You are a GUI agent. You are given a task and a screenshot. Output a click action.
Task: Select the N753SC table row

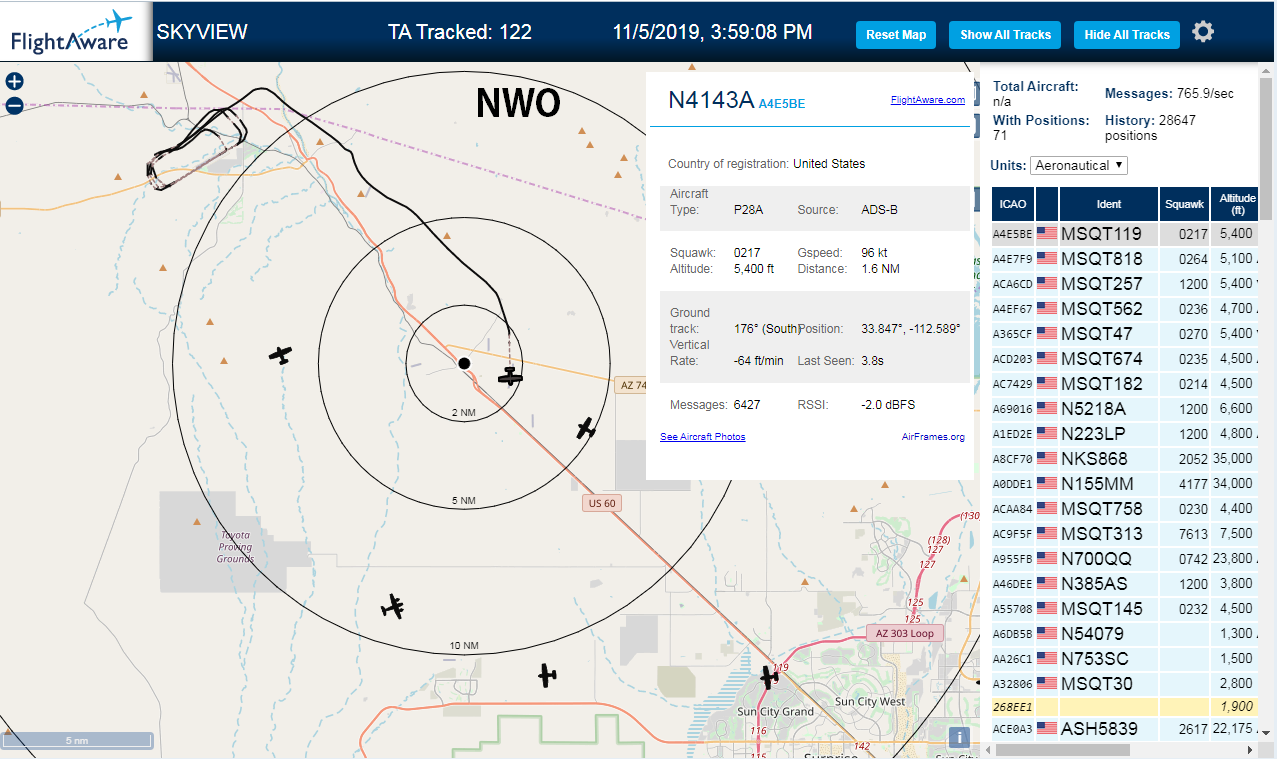coord(1124,659)
